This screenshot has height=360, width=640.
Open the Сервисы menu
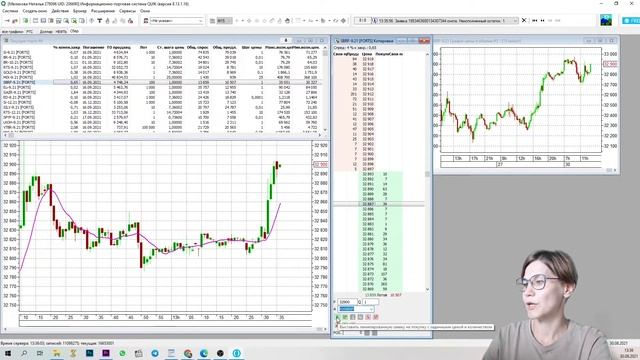[x=127, y=11]
